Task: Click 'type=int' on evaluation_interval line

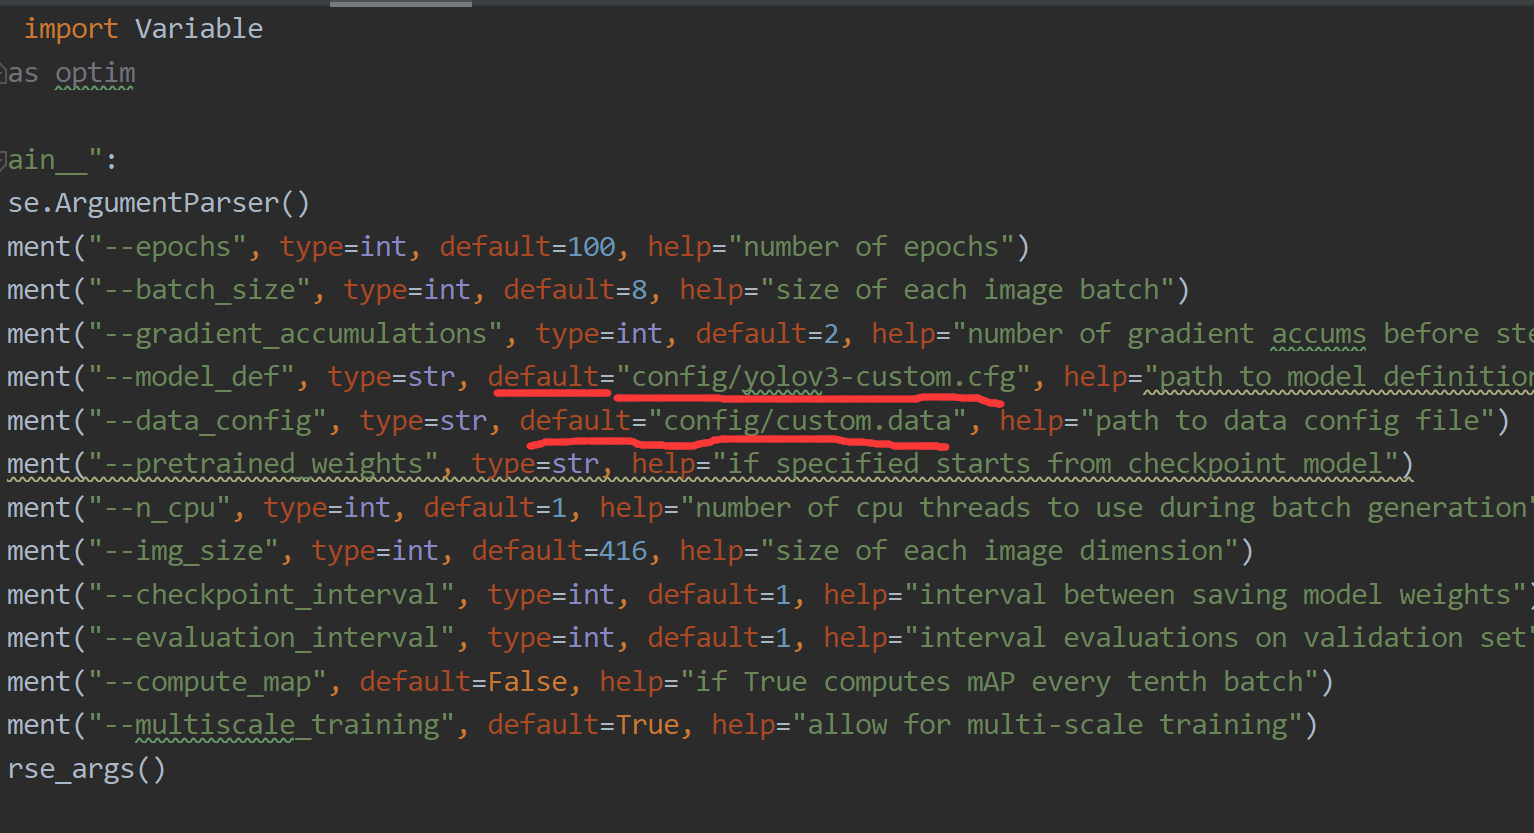Action: pos(551,638)
